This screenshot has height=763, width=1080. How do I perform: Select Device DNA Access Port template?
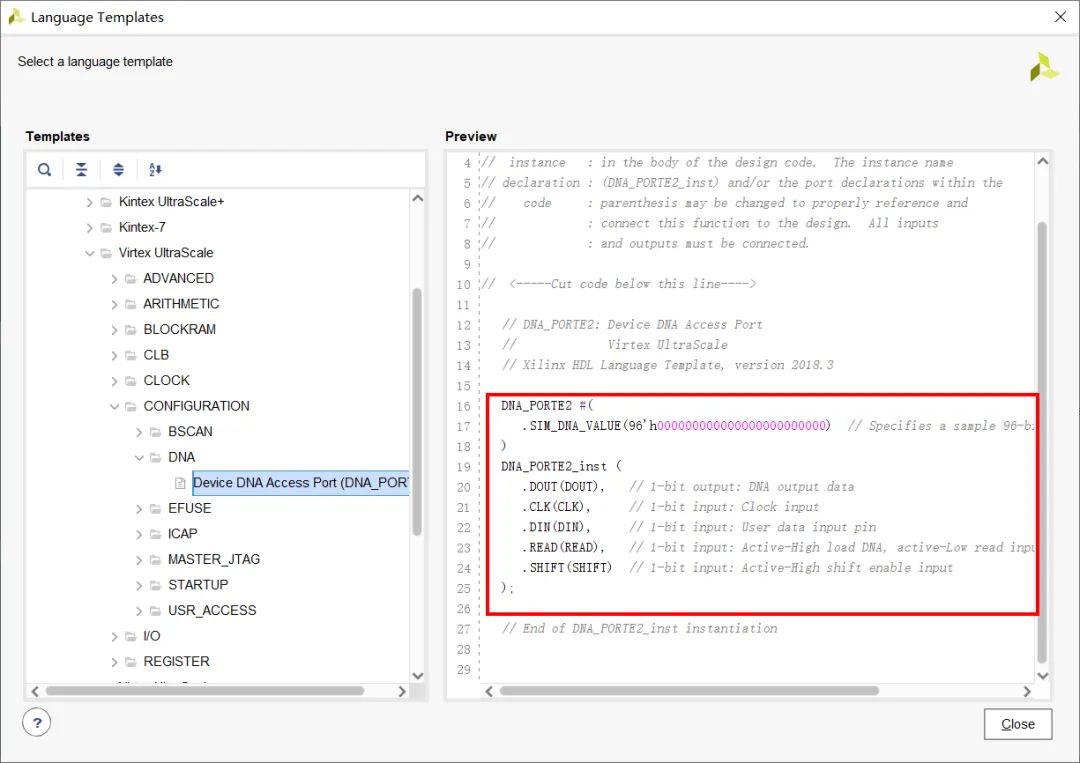tap(300, 483)
